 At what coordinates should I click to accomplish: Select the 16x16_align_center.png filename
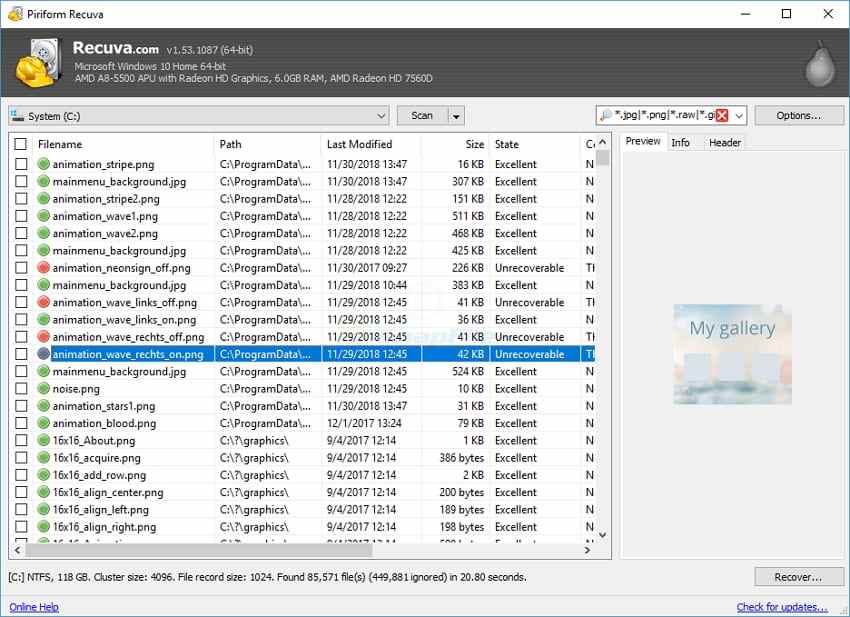tap(108, 492)
